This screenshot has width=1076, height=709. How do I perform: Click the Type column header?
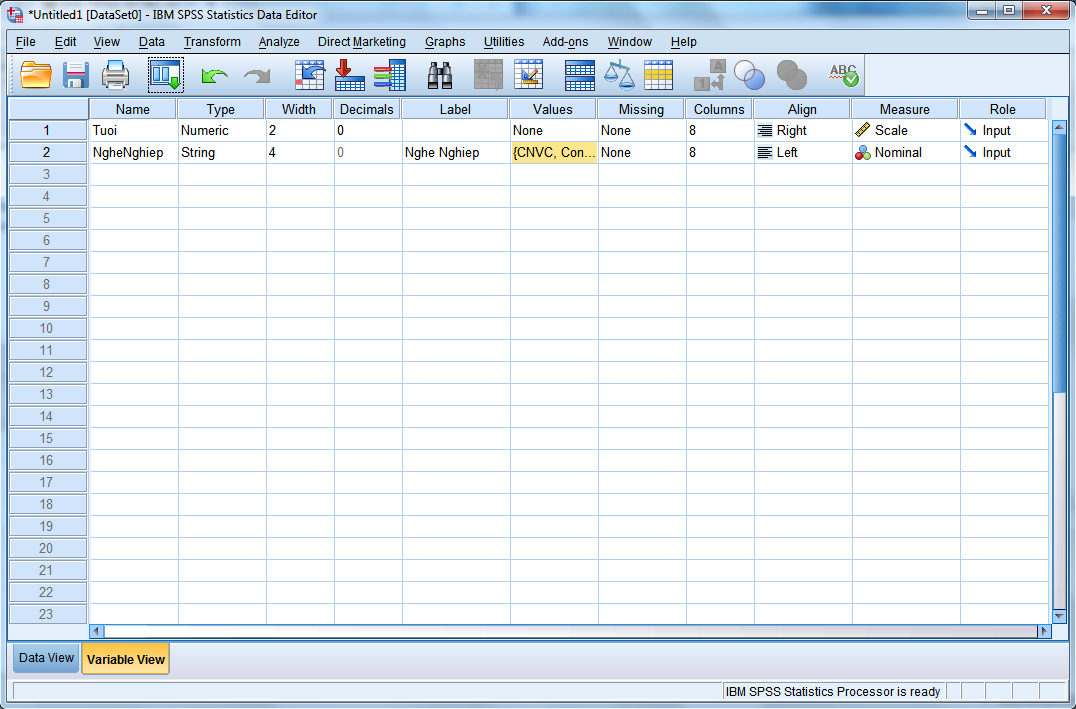[x=220, y=109]
